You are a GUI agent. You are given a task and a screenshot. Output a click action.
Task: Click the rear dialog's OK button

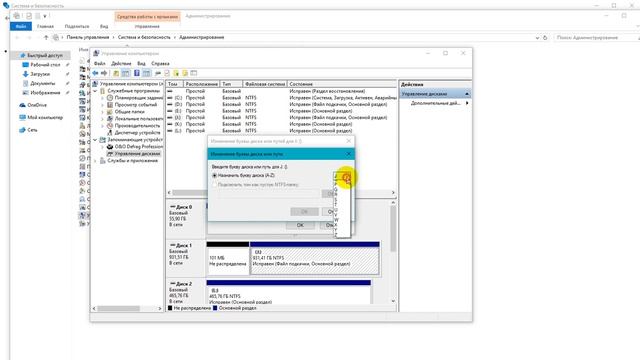[x=300, y=225]
